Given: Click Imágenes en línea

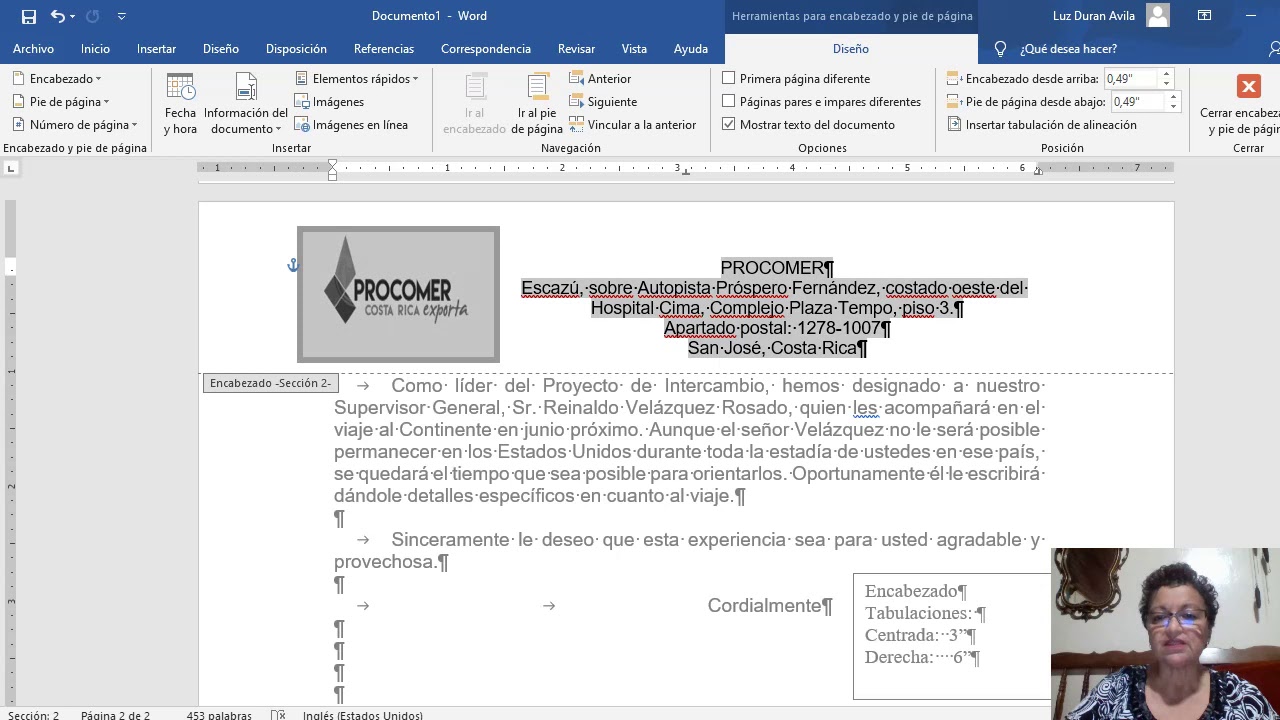Looking at the screenshot, I should 351,125.
